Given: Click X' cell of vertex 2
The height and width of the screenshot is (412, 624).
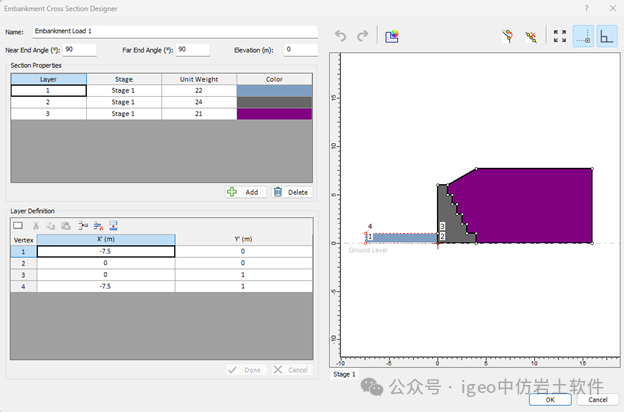Looking at the screenshot, I should pyautogui.click(x=106, y=263).
